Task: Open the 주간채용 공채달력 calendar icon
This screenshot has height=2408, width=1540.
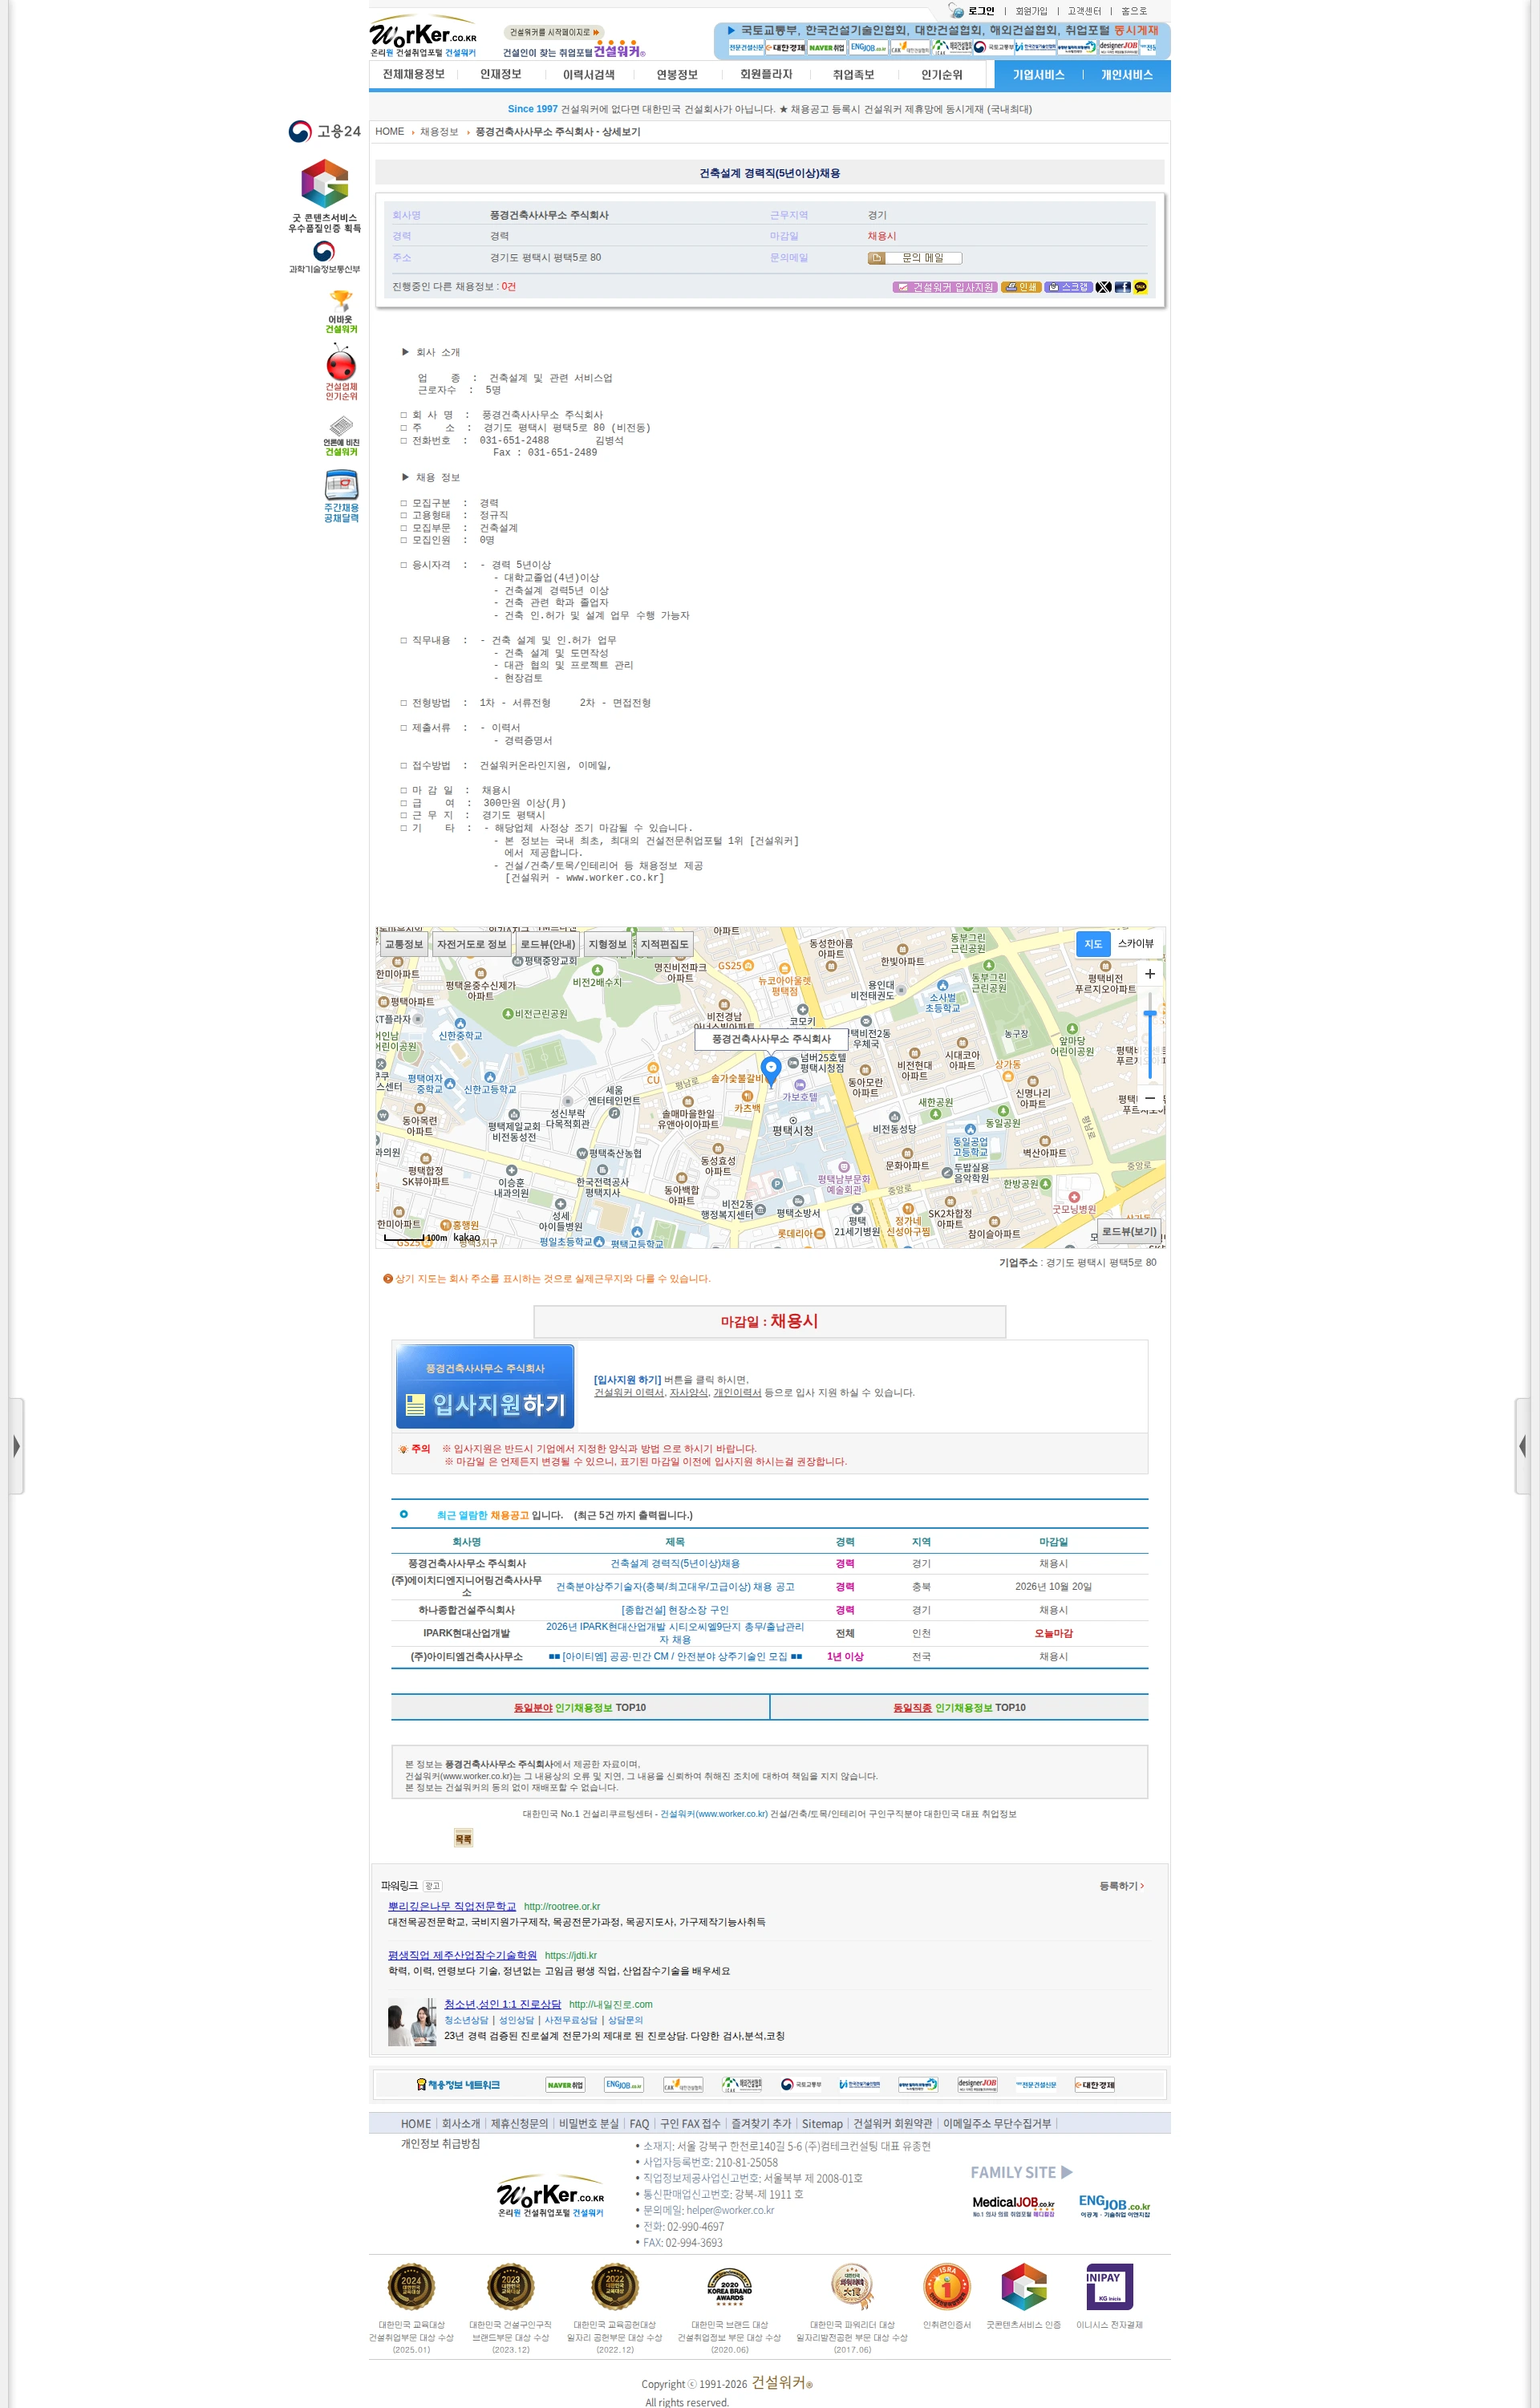Action: [x=341, y=496]
